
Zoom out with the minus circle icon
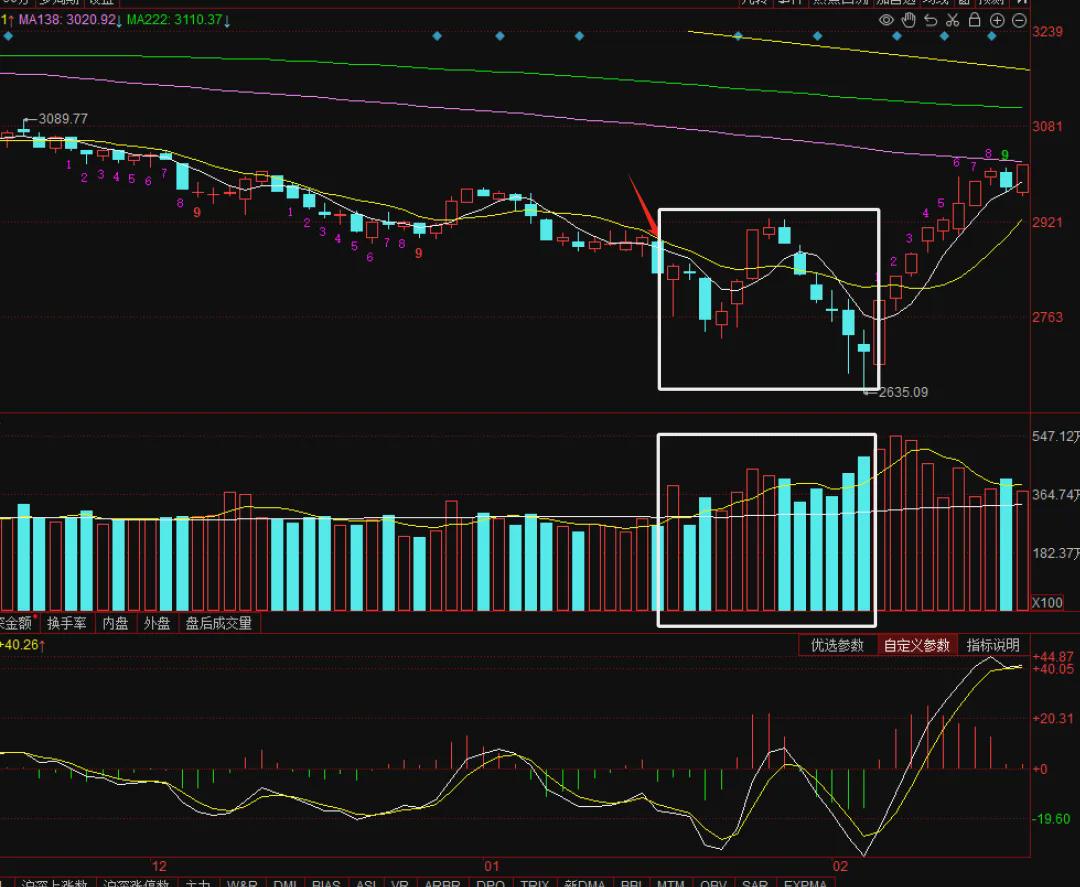click(1019, 21)
